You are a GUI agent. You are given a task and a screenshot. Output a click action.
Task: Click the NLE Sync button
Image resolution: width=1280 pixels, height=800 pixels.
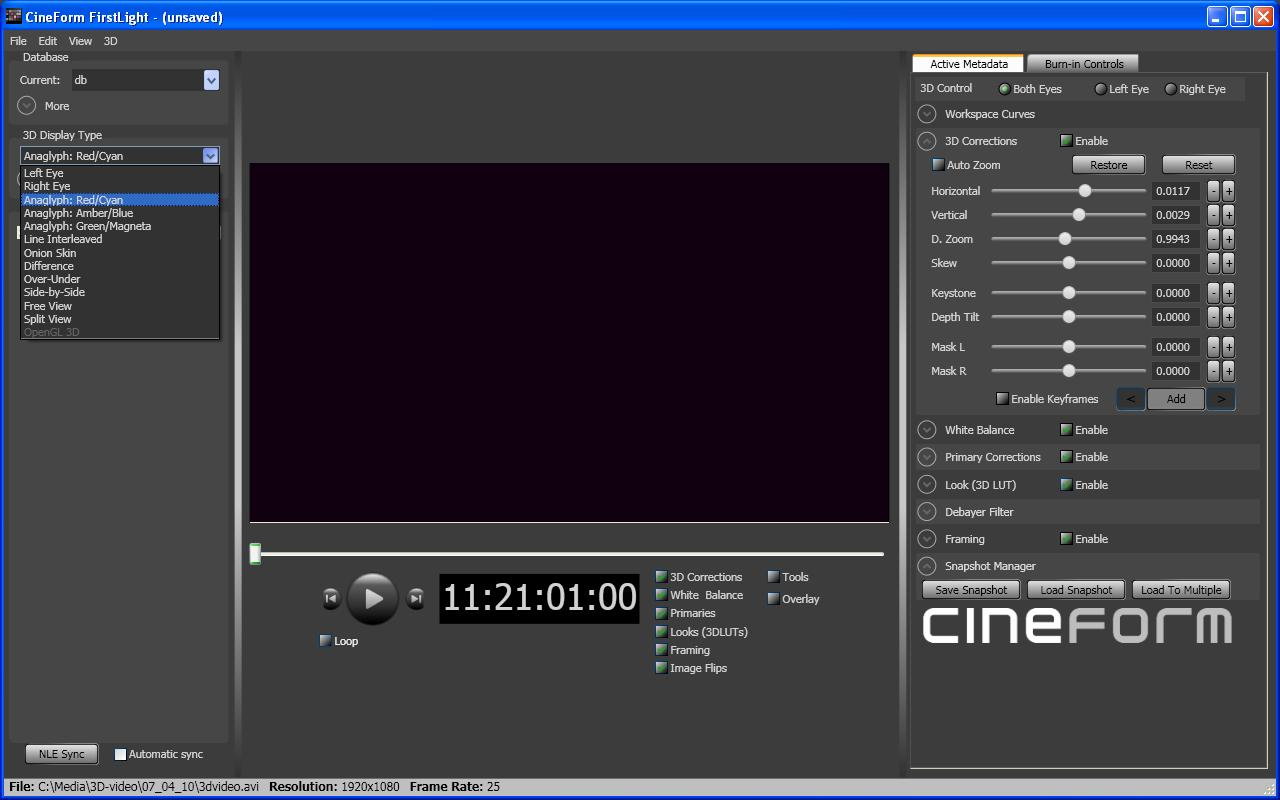point(61,754)
